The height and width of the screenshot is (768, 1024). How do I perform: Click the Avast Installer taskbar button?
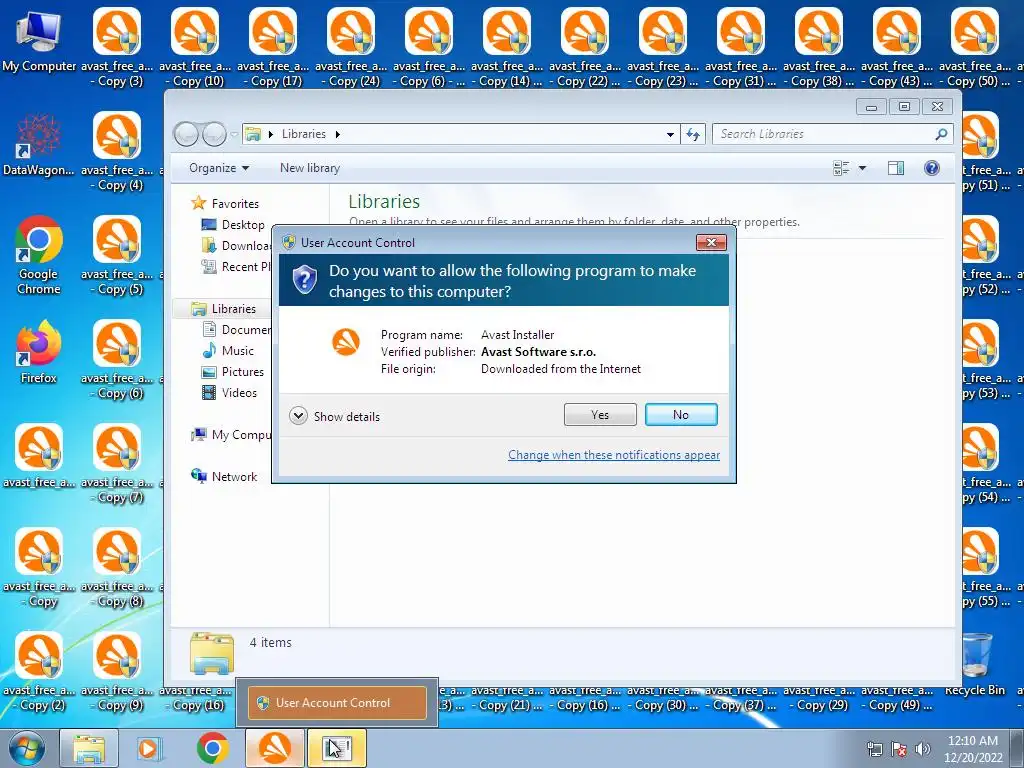(274, 748)
